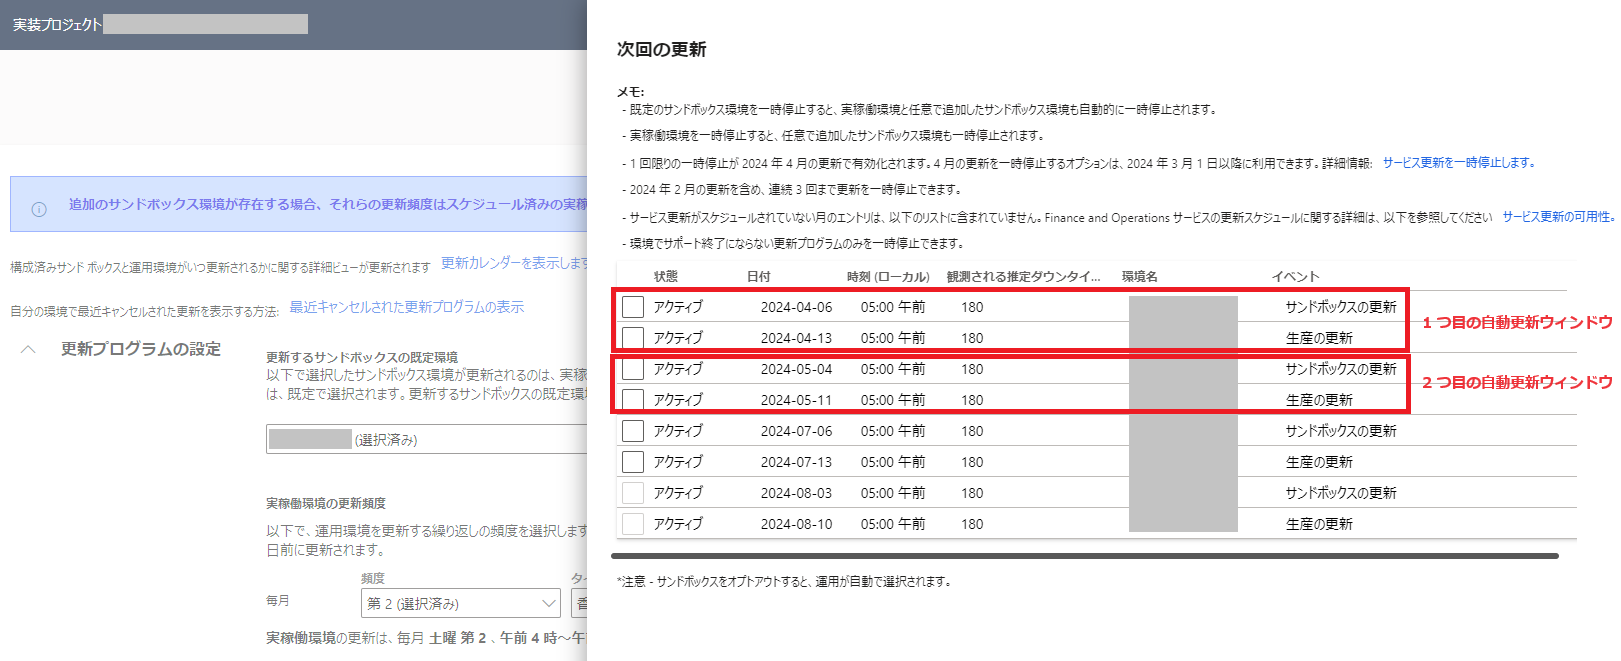This screenshot has height=661, width=1621.
Task: Open the サービス更新の可用性 link
Action: [1557, 216]
